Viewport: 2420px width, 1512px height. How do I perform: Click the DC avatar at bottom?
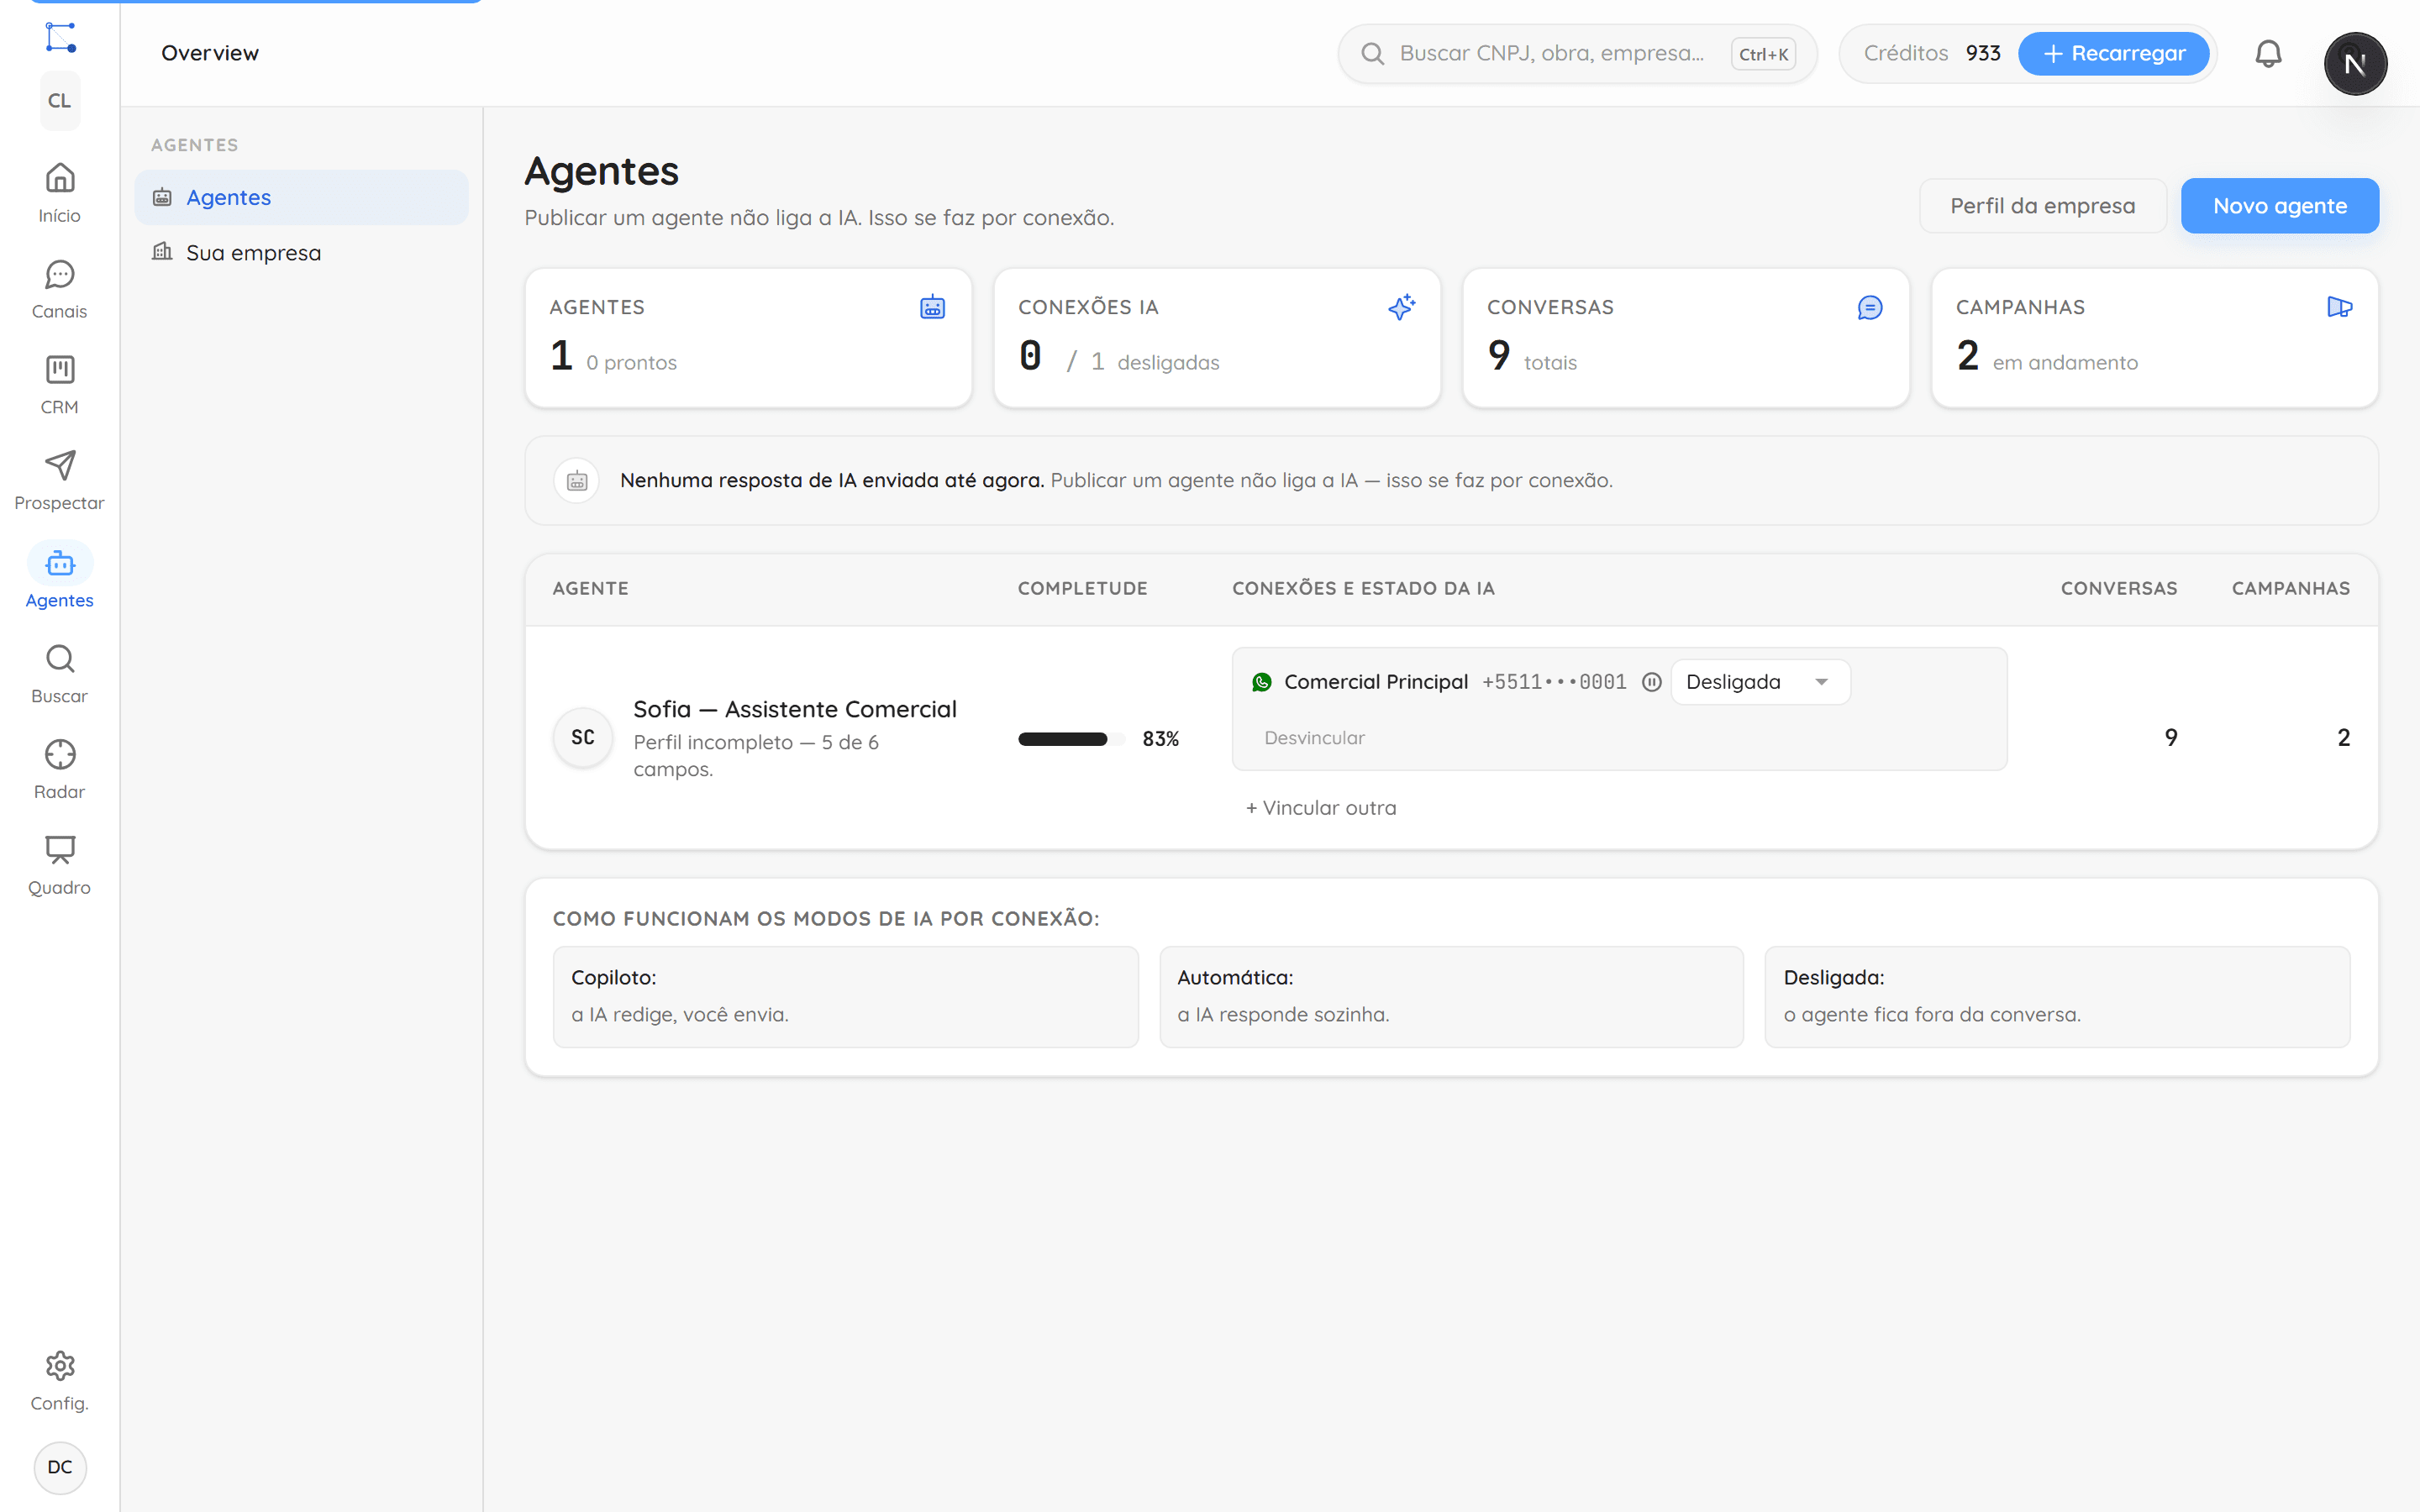[x=60, y=1467]
